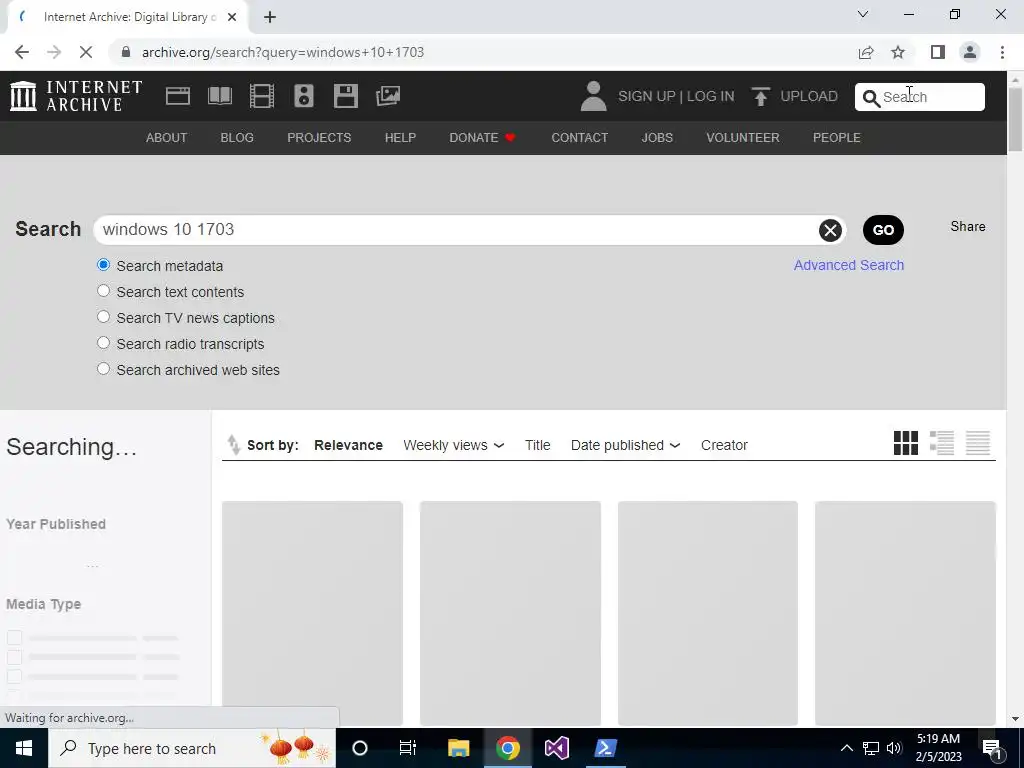Screen dimensions: 1024x768
Task: Open the Video film-strip icon
Action: click(x=262, y=96)
